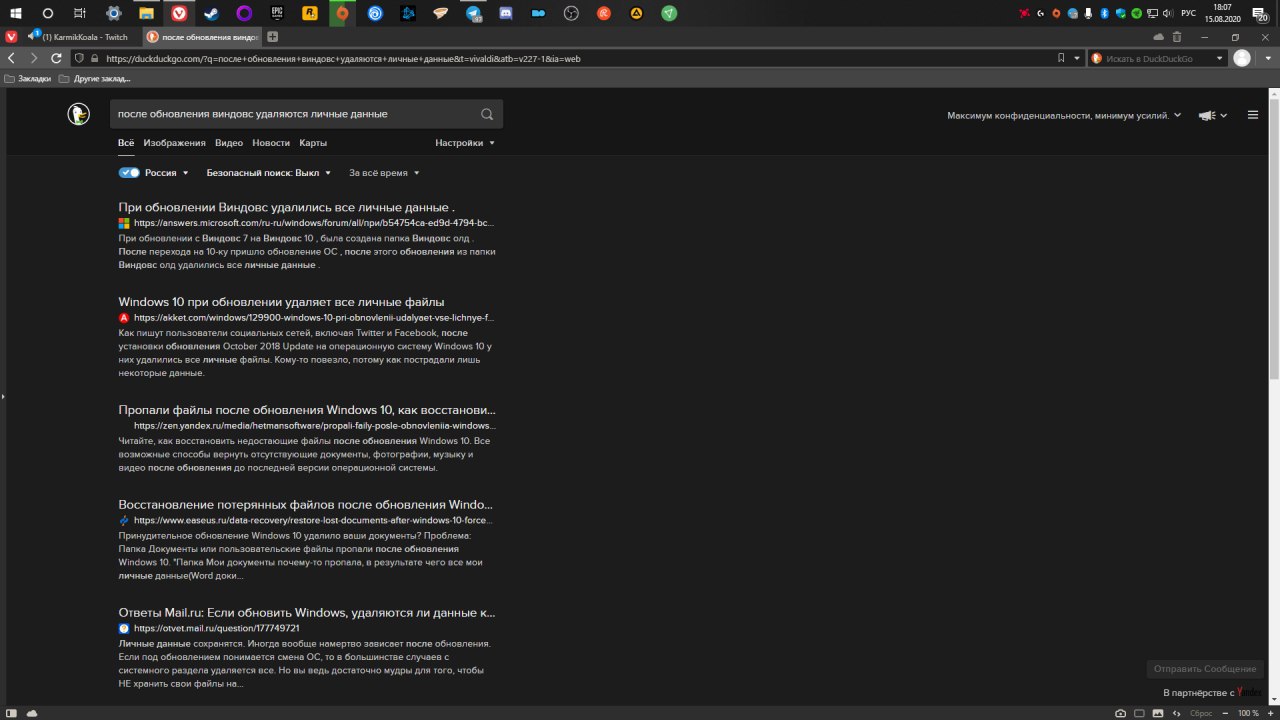The height and width of the screenshot is (720, 1280).
Task: Launch Epic Games from the taskbar
Action: click(x=277, y=13)
